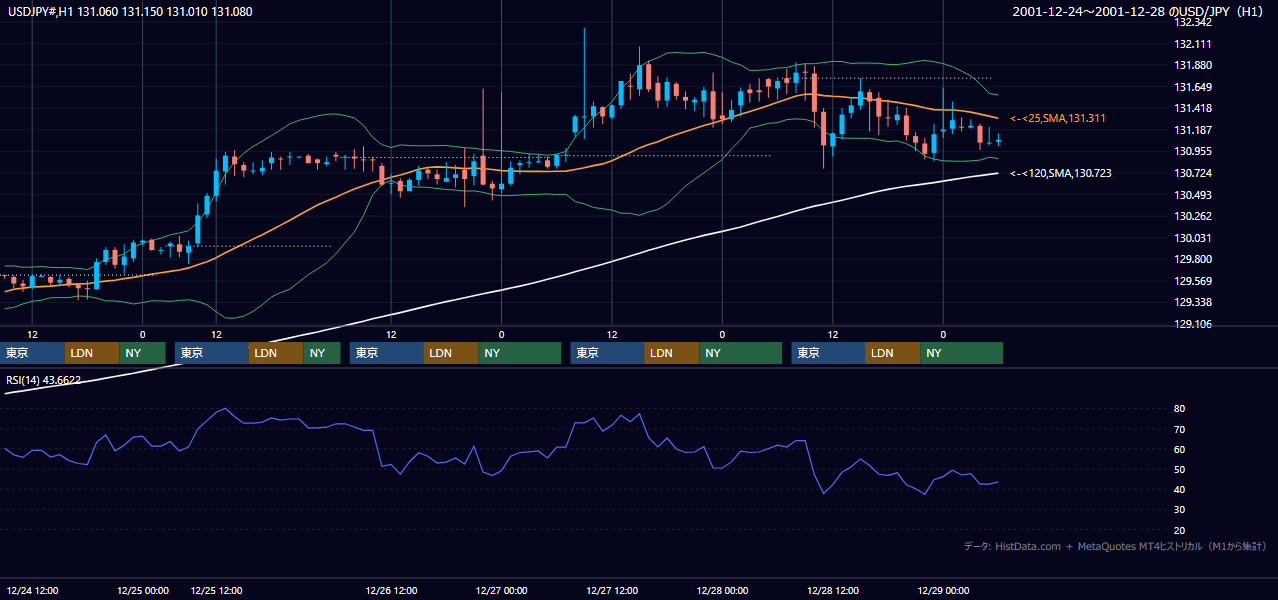Click the 12/28 12:00 date label
1278x600 pixels.
[831, 591]
